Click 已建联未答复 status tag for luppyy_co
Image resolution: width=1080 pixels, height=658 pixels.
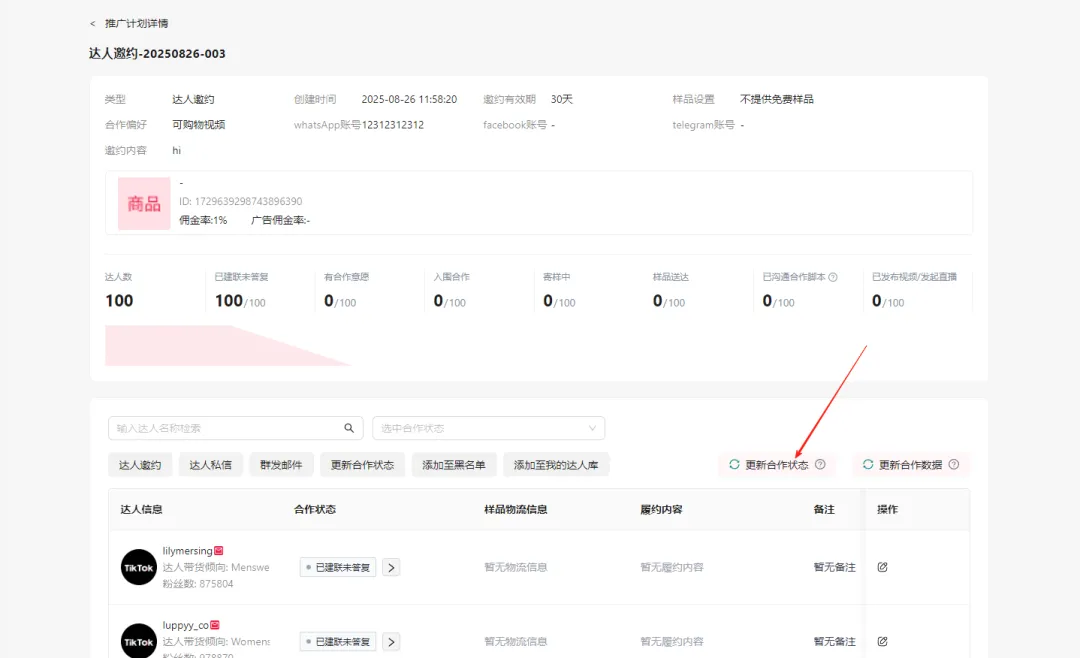(338, 642)
